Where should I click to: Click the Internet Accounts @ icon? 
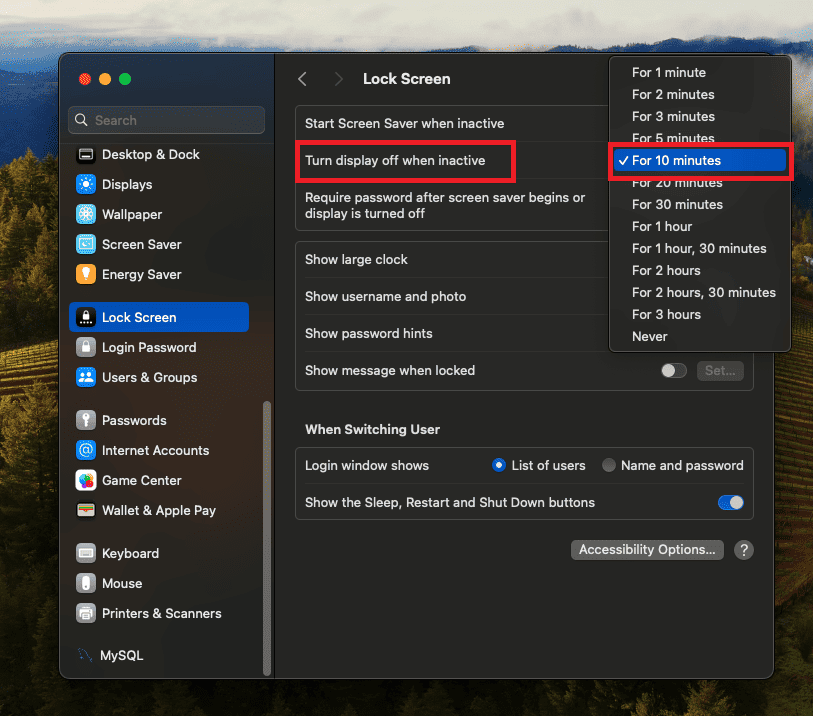86,451
